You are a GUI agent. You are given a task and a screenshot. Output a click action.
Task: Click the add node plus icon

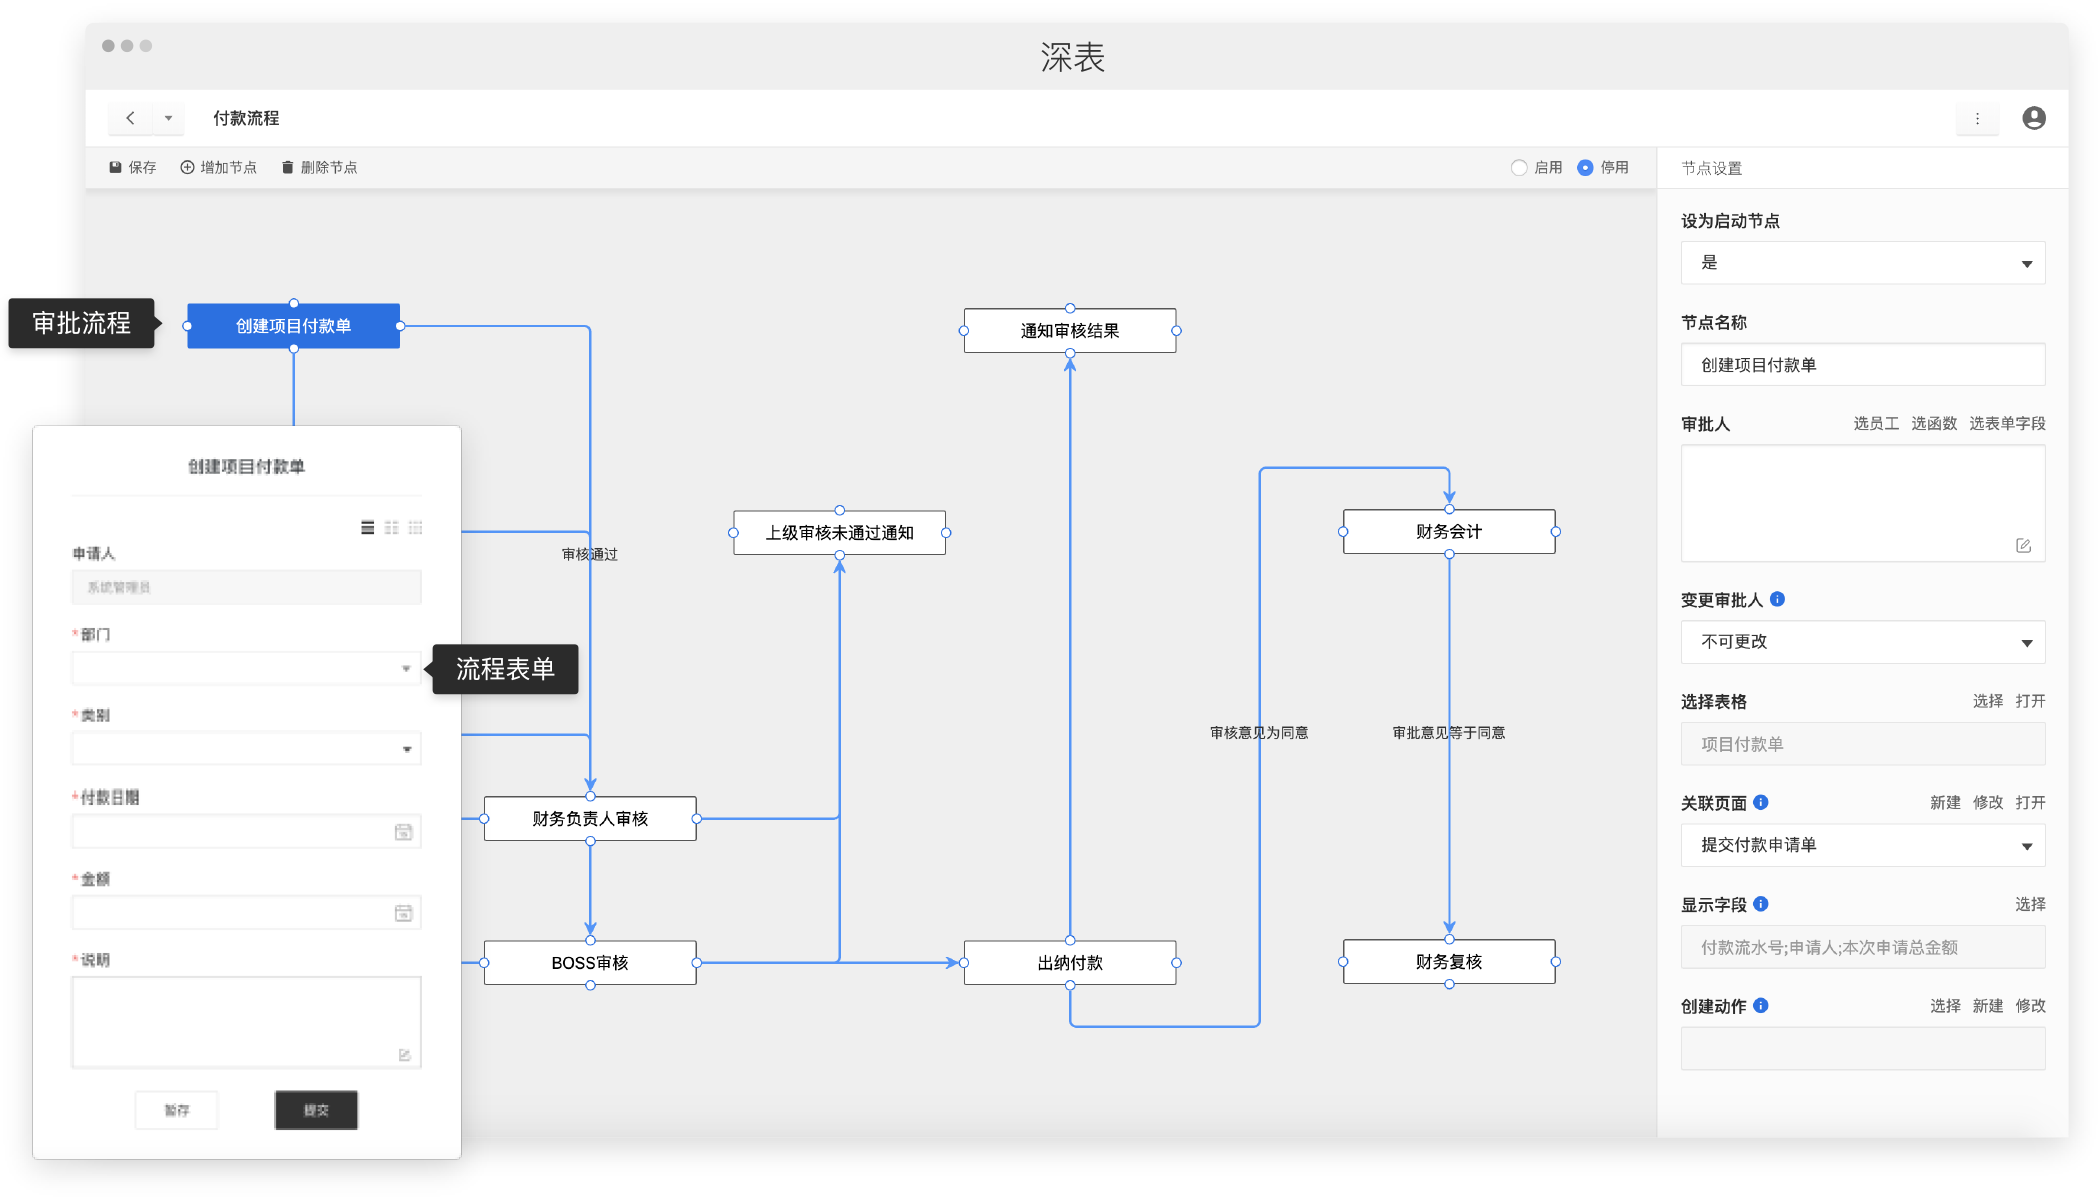(x=187, y=167)
